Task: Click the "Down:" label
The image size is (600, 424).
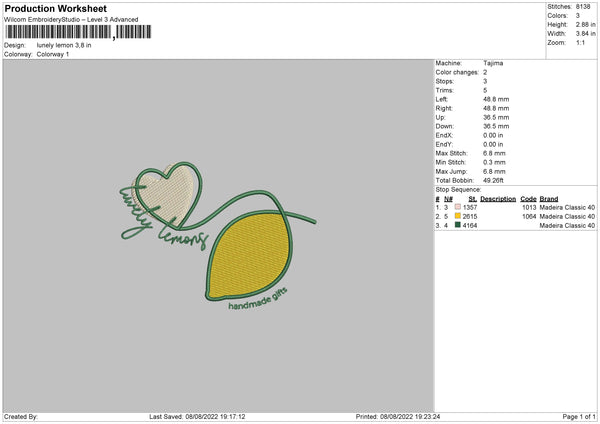Action: [x=445, y=126]
